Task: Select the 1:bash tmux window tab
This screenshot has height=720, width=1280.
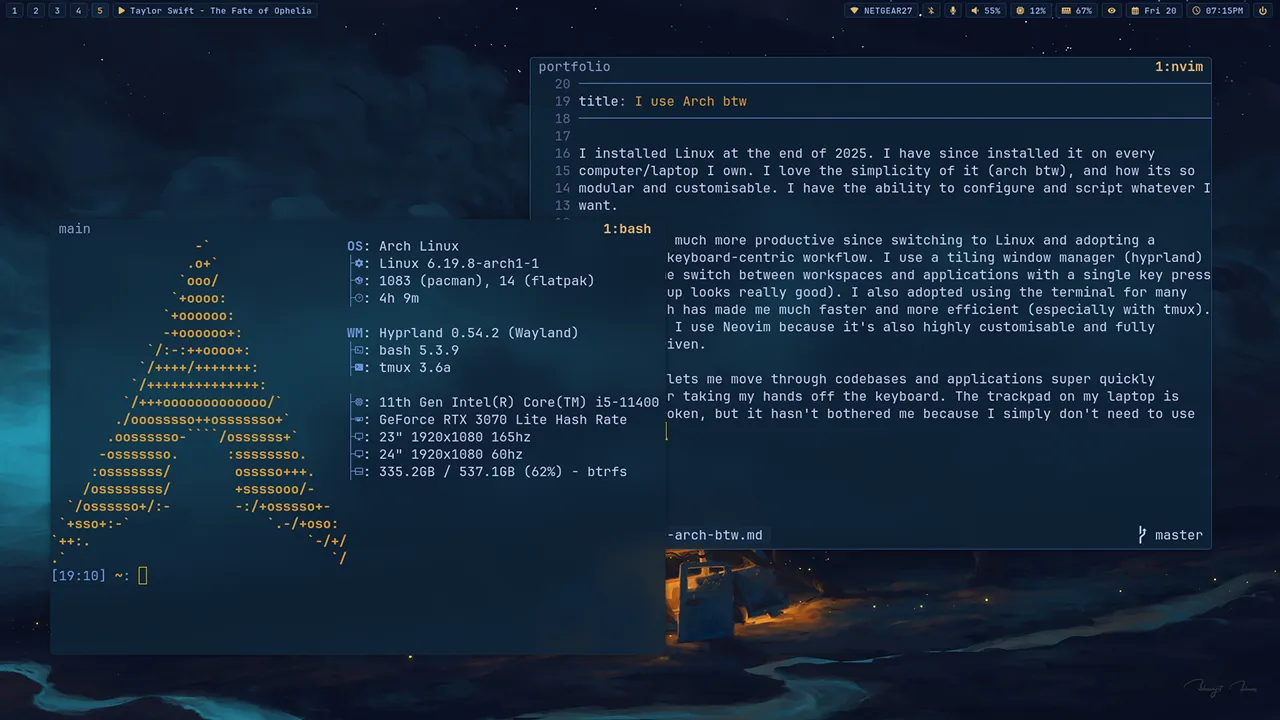Action: (x=627, y=228)
